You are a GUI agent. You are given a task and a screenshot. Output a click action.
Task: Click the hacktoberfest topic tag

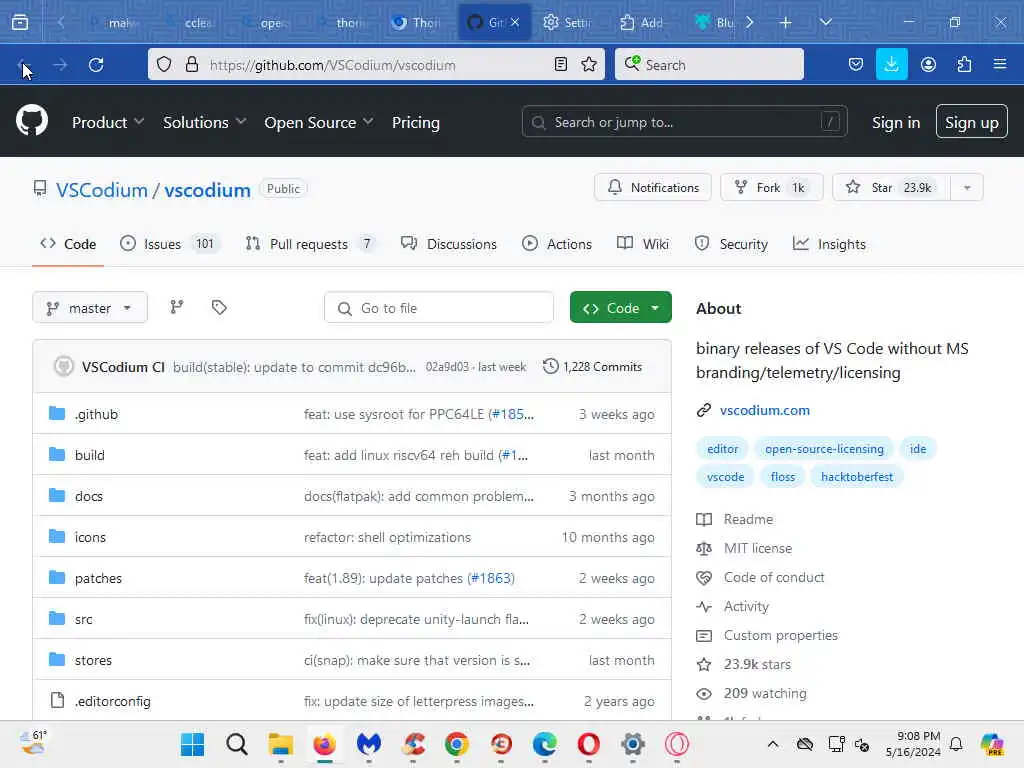[x=856, y=477]
